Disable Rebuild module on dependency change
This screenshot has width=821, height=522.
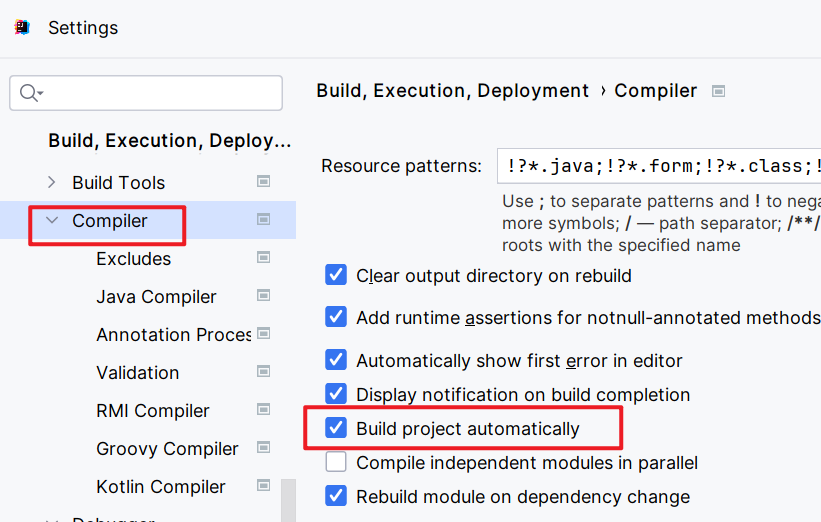[x=337, y=496]
